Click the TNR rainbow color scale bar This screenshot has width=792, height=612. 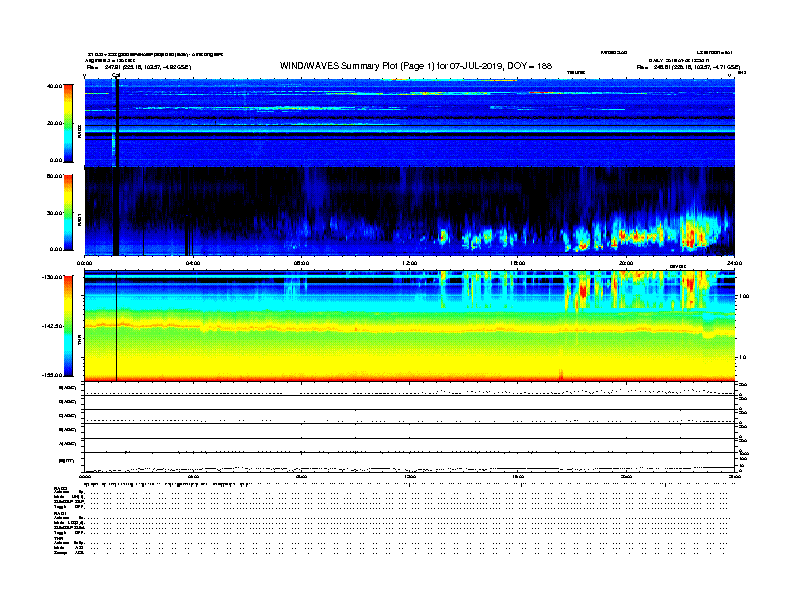point(68,326)
